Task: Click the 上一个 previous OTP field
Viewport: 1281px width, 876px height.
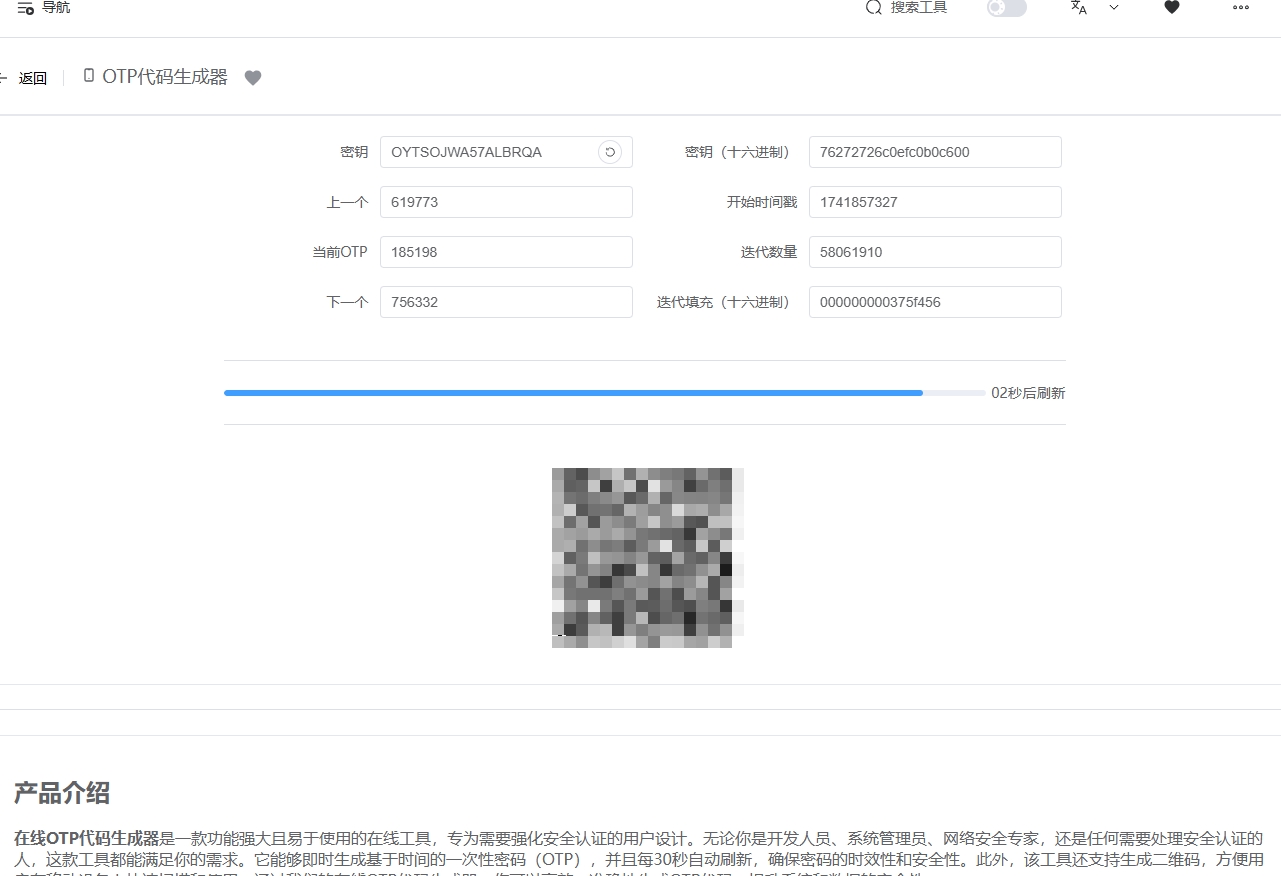Action: click(x=506, y=202)
